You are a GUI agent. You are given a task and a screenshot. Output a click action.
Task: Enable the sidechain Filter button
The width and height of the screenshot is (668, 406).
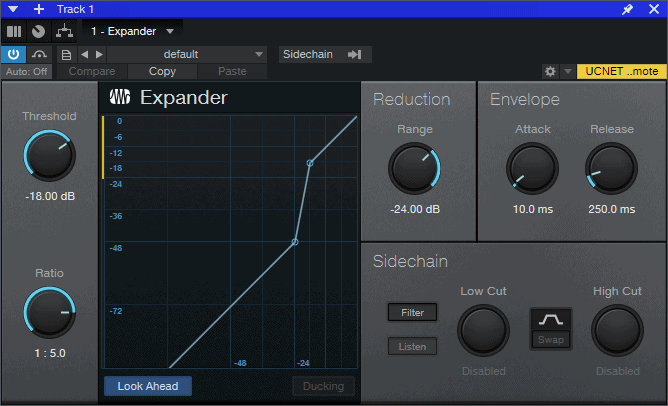point(412,312)
